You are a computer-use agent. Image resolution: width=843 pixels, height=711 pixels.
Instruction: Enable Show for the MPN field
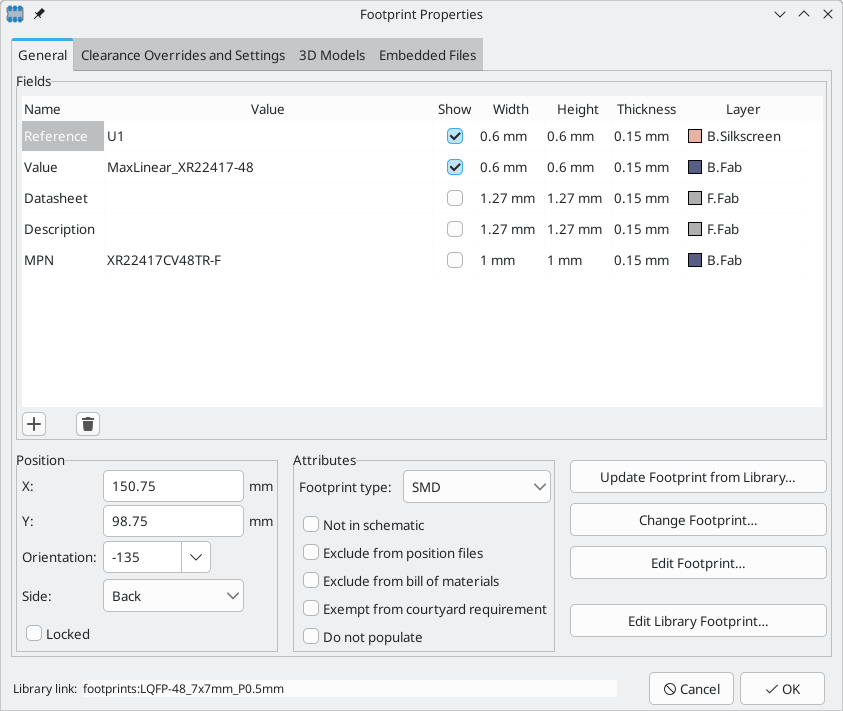[x=455, y=261]
